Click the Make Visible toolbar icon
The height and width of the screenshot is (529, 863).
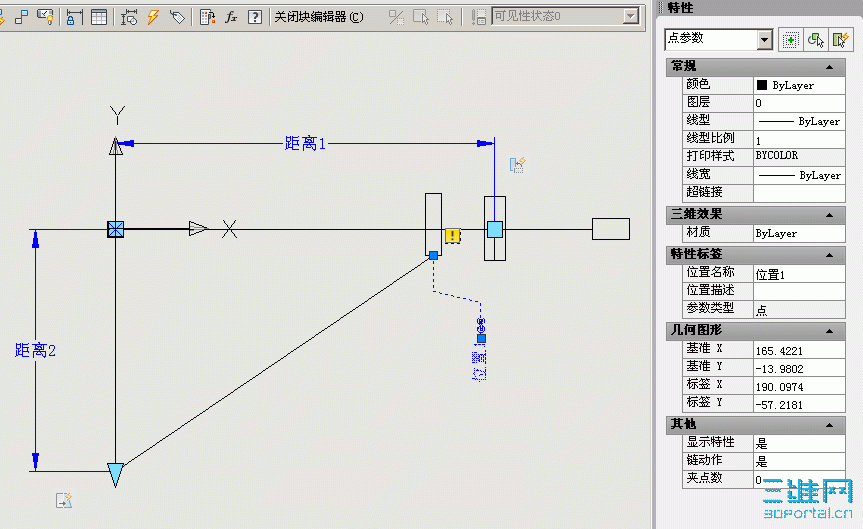tap(420, 17)
